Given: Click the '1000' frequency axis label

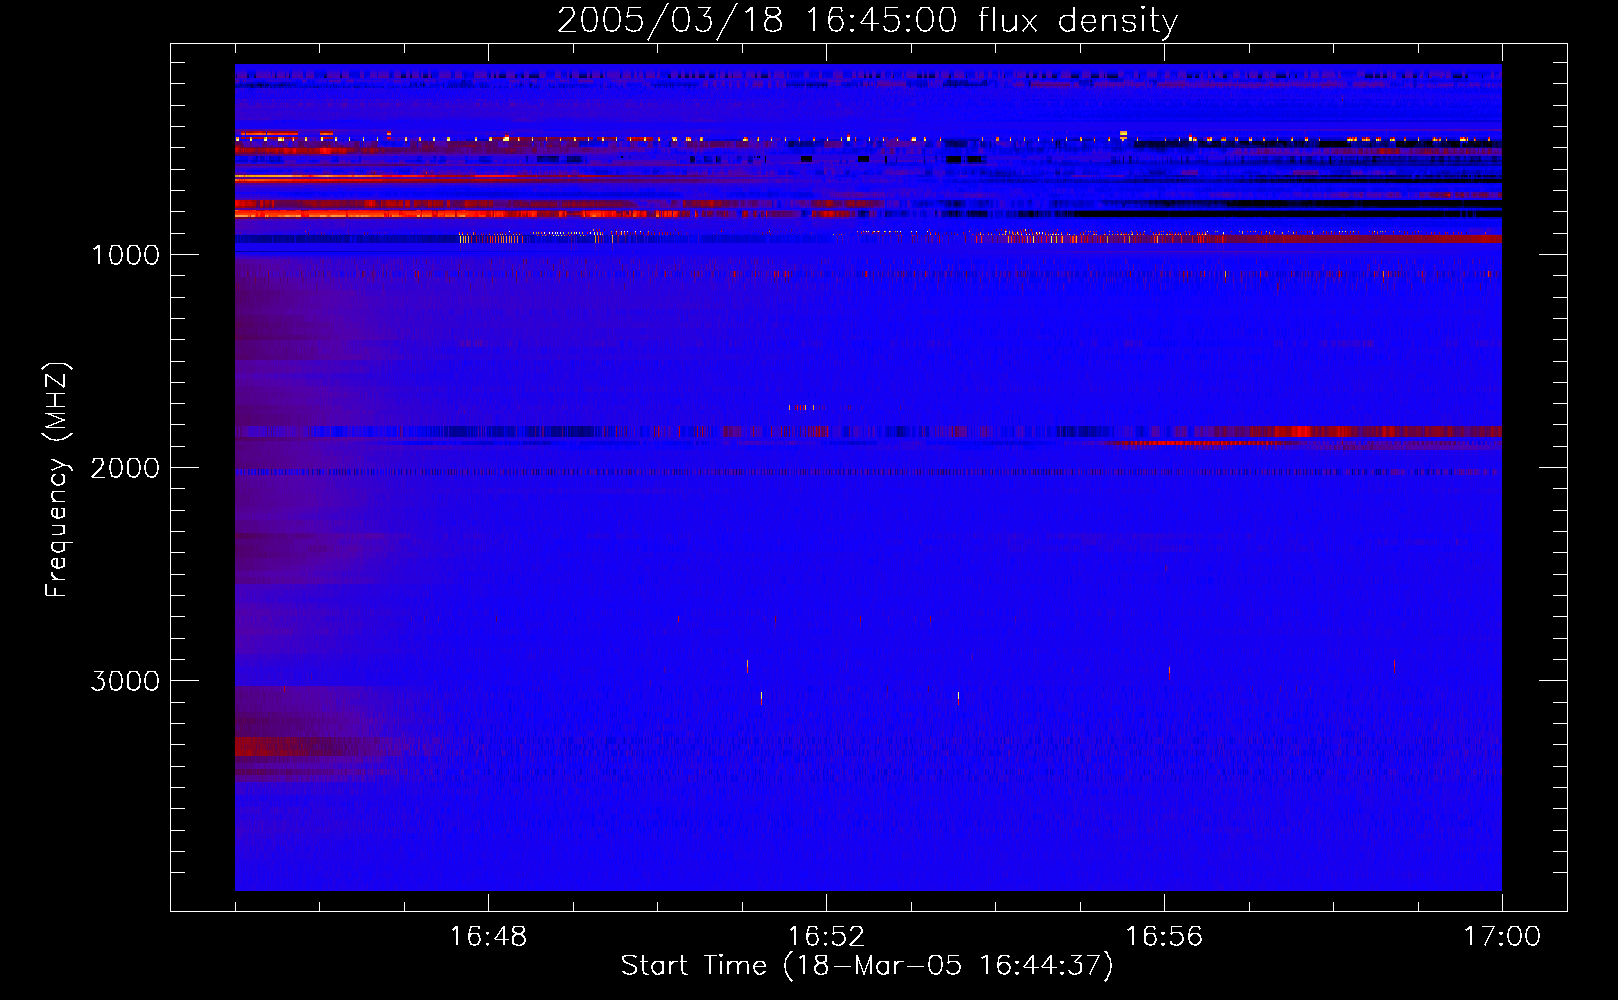Looking at the screenshot, I should coord(125,255).
